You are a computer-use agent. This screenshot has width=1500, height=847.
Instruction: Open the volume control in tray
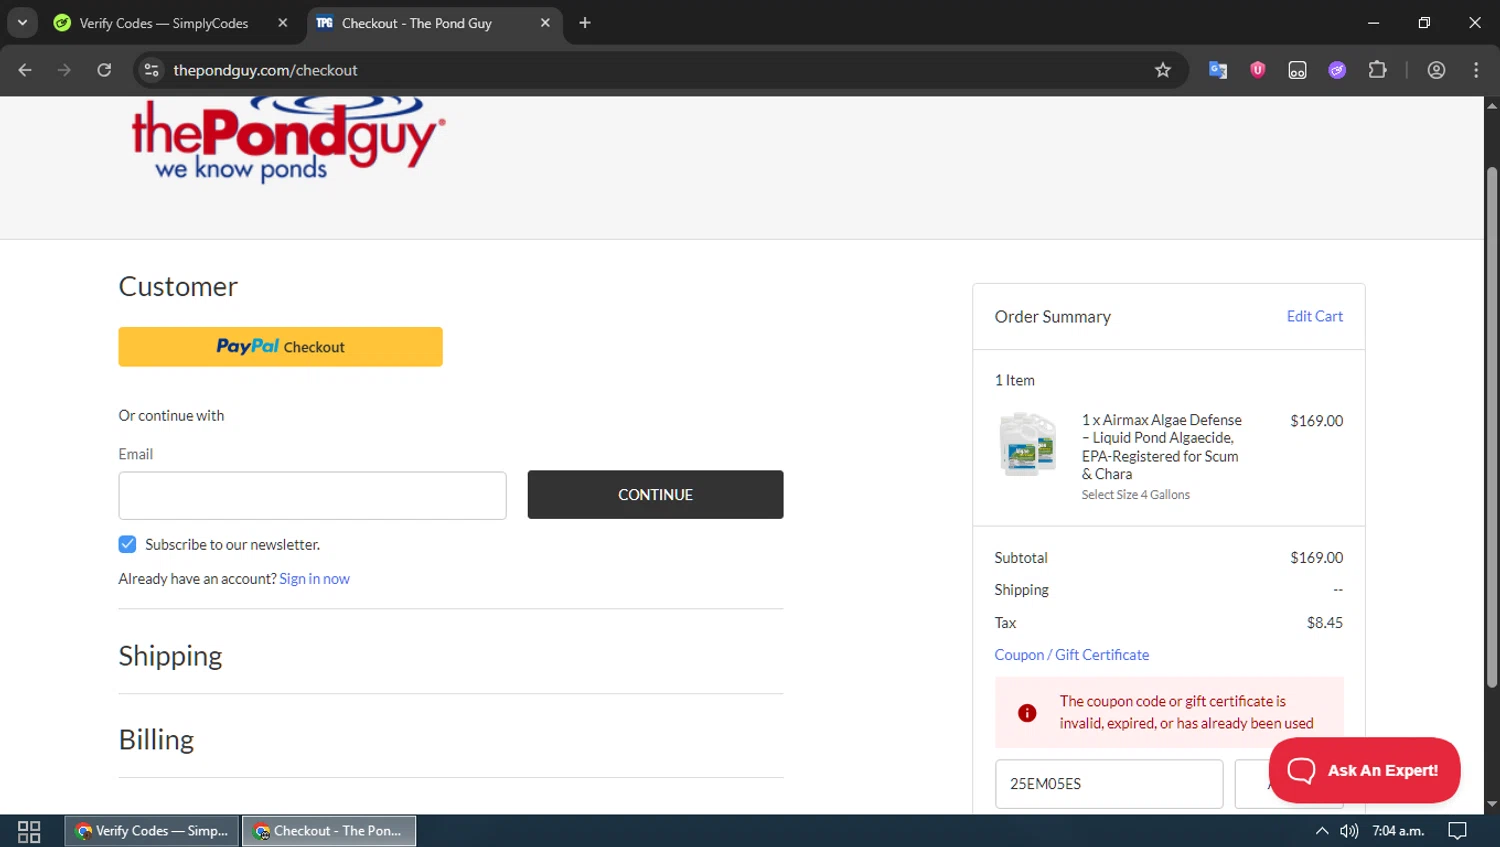pyautogui.click(x=1349, y=831)
